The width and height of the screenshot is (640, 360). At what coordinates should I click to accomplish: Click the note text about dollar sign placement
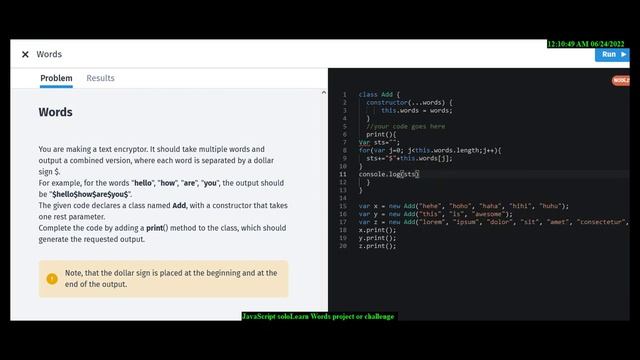click(x=171, y=278)
